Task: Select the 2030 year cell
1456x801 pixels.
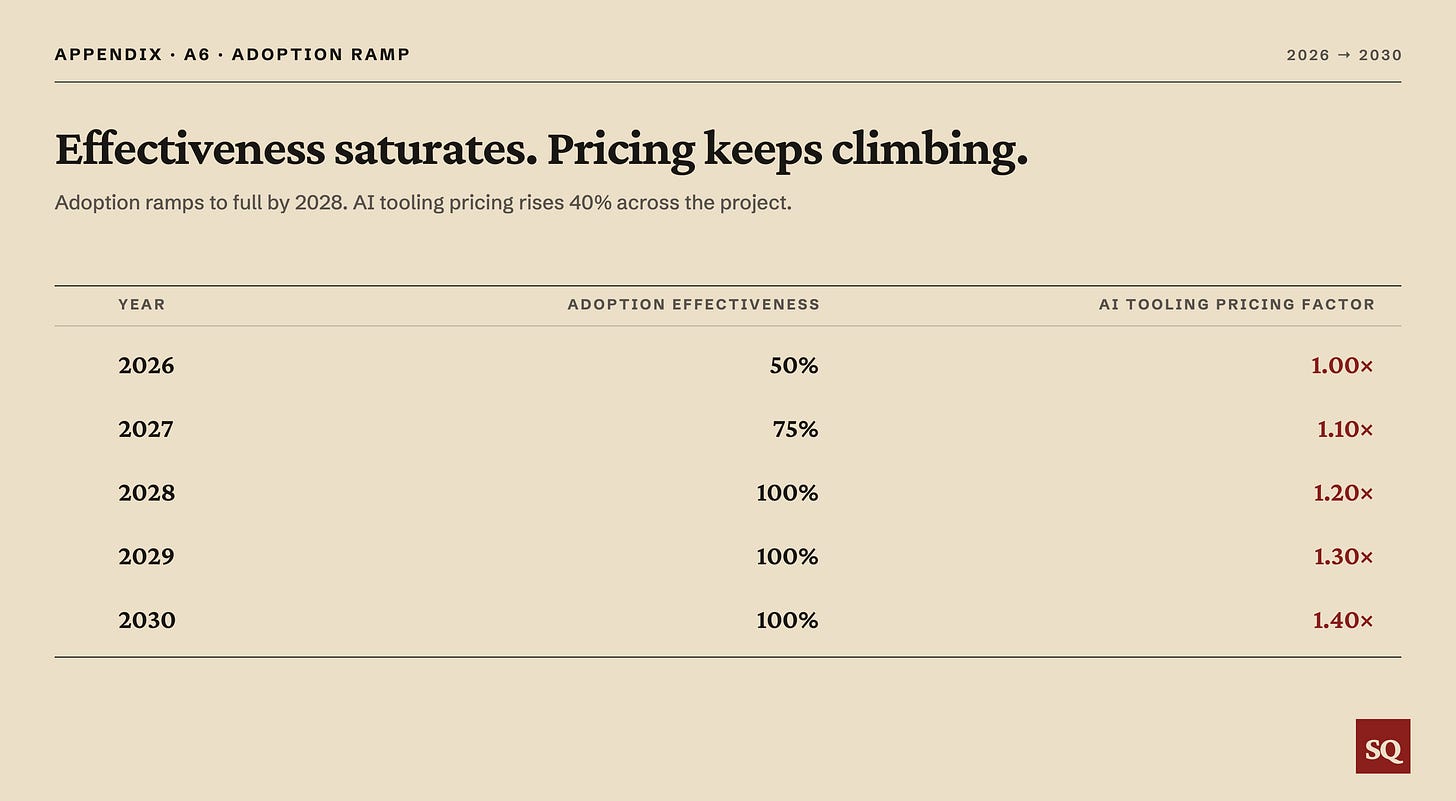Action: click(x=147, y=621)
